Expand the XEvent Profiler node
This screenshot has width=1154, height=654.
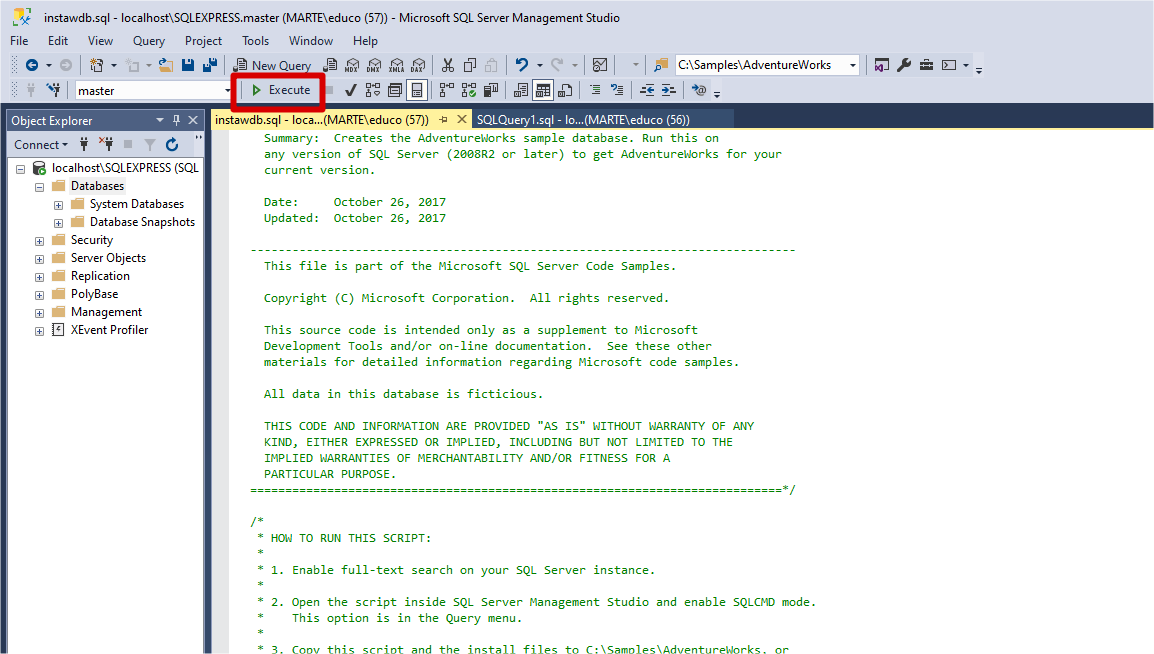pyautogui.click(x=40, y=331)
